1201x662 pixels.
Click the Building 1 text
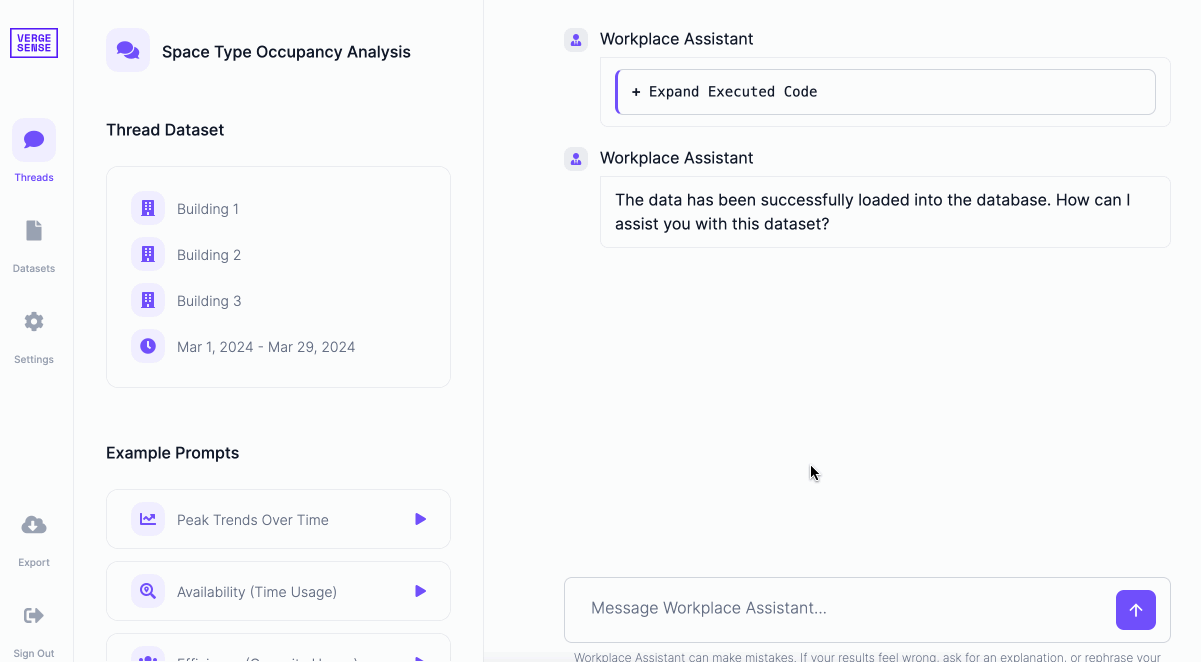pyautogui.click(x=208, y=209)
